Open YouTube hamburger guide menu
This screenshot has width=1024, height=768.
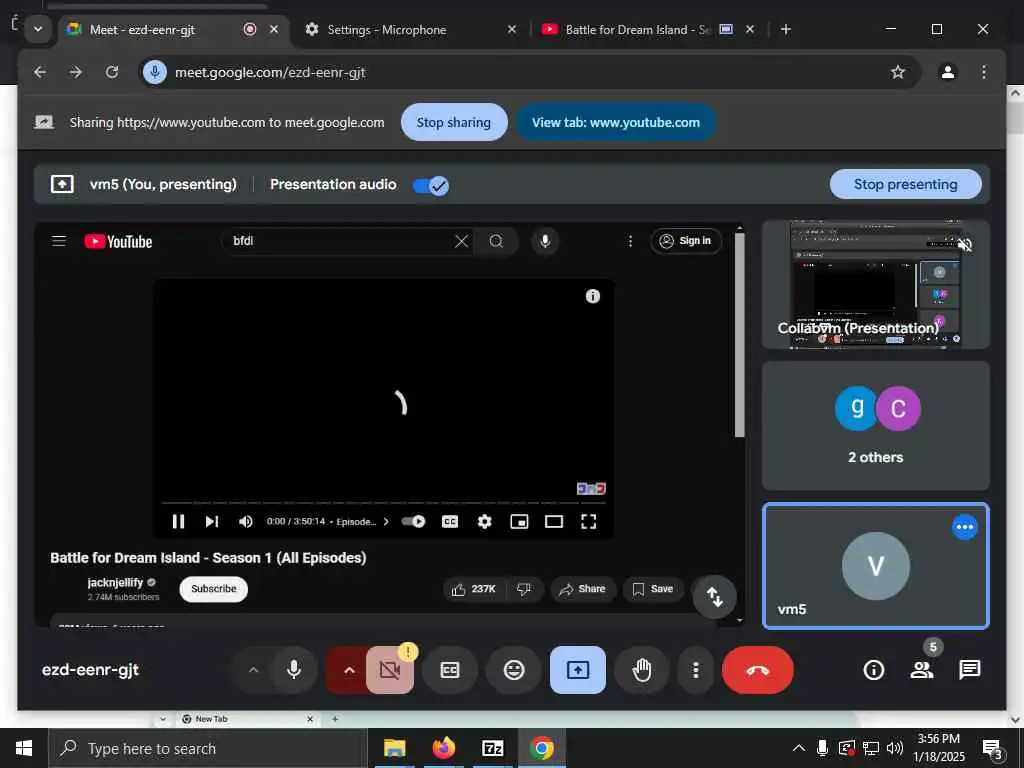click(x=59, y=241)
